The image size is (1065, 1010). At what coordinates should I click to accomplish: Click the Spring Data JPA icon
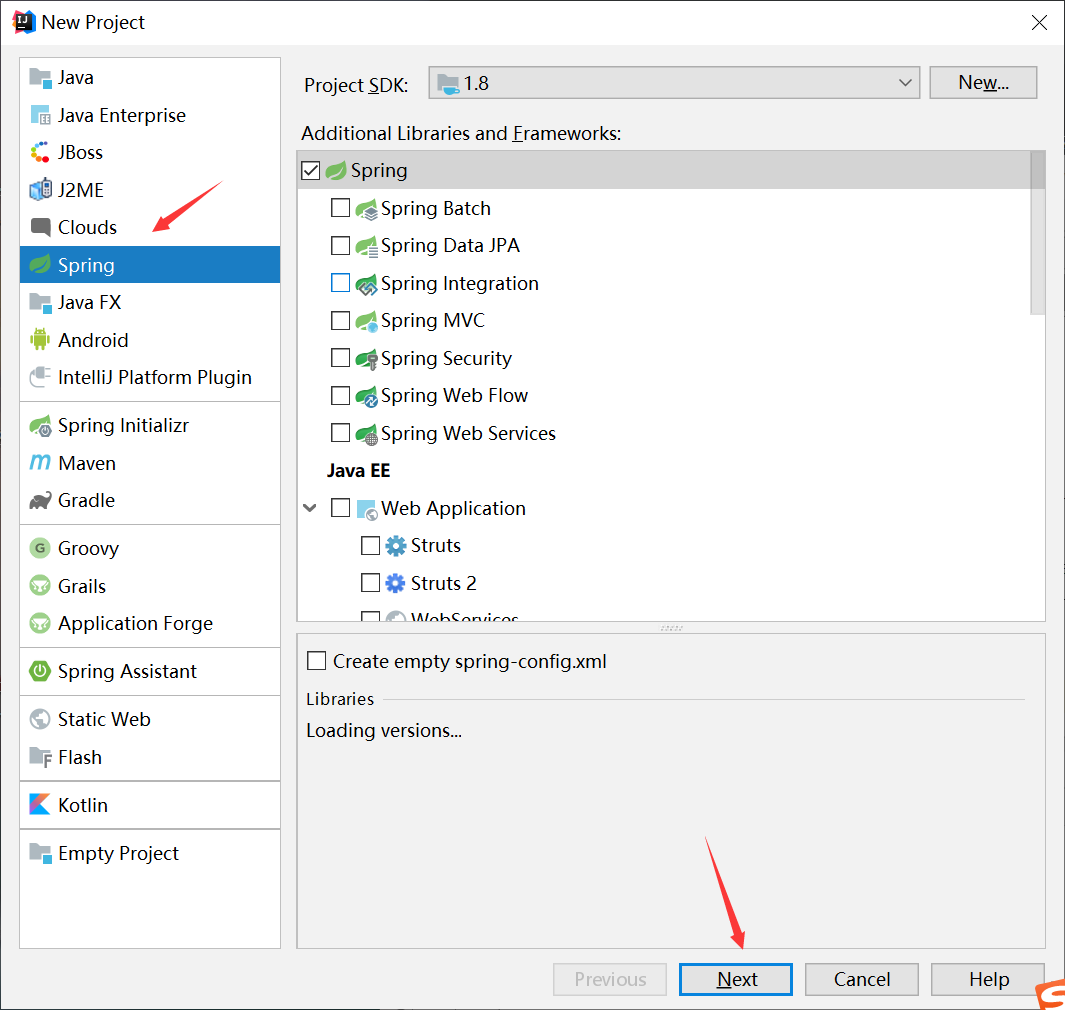coord(367,247)
